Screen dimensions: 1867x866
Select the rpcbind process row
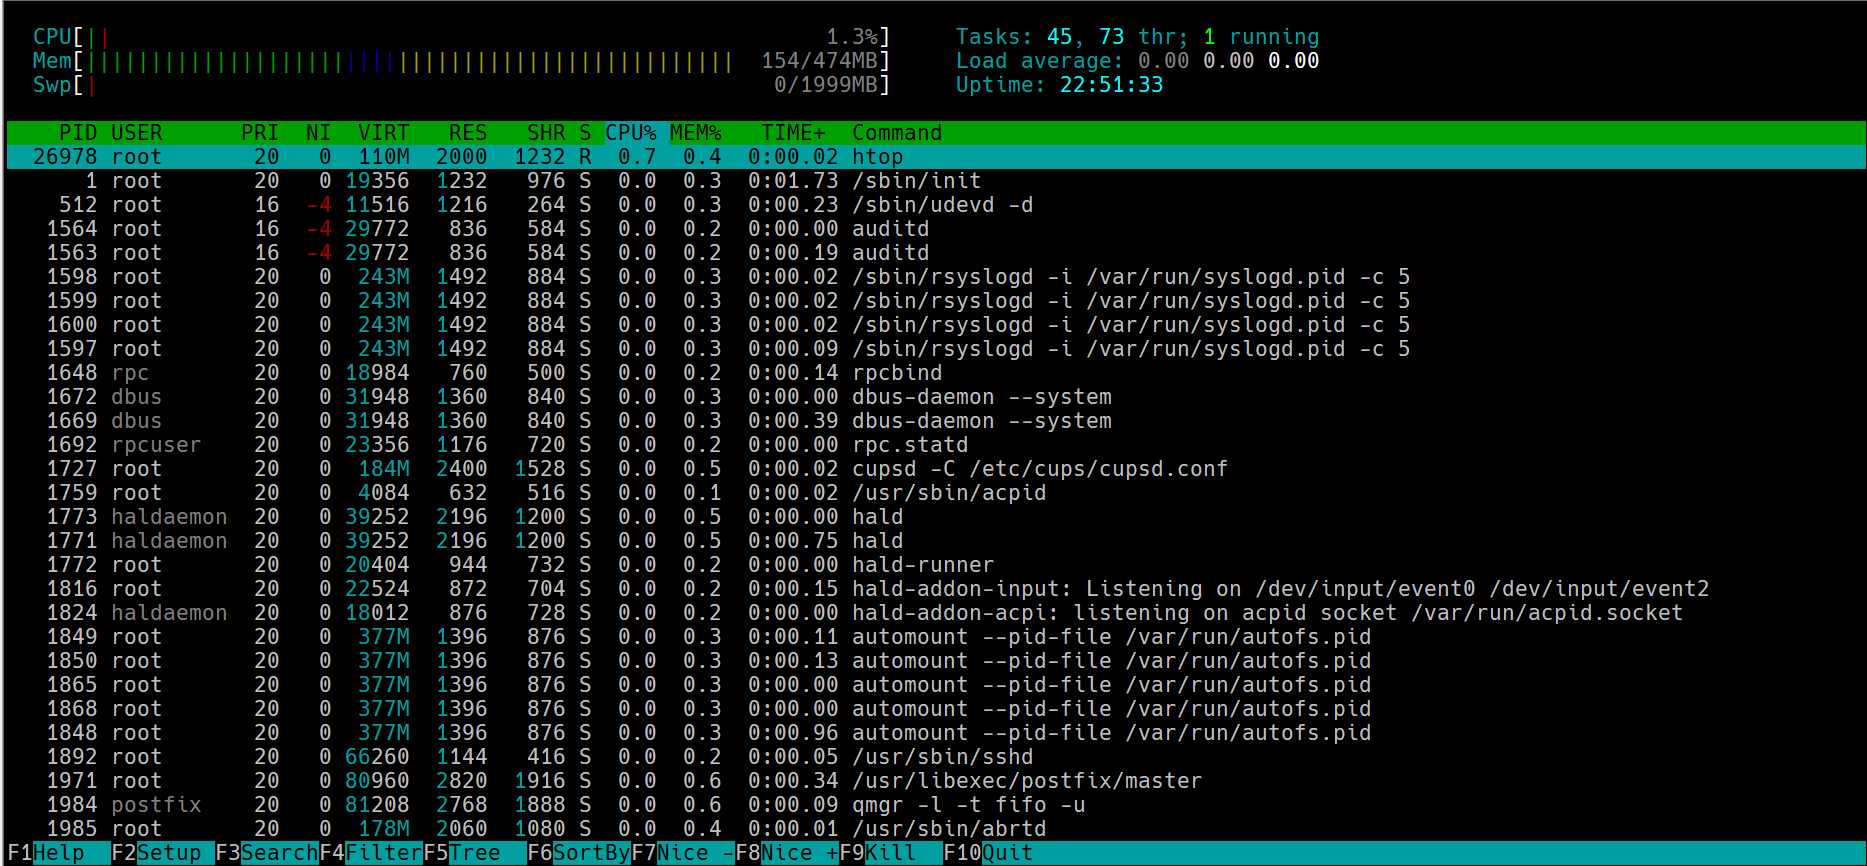pyautogui.click(x=936, y=373)
